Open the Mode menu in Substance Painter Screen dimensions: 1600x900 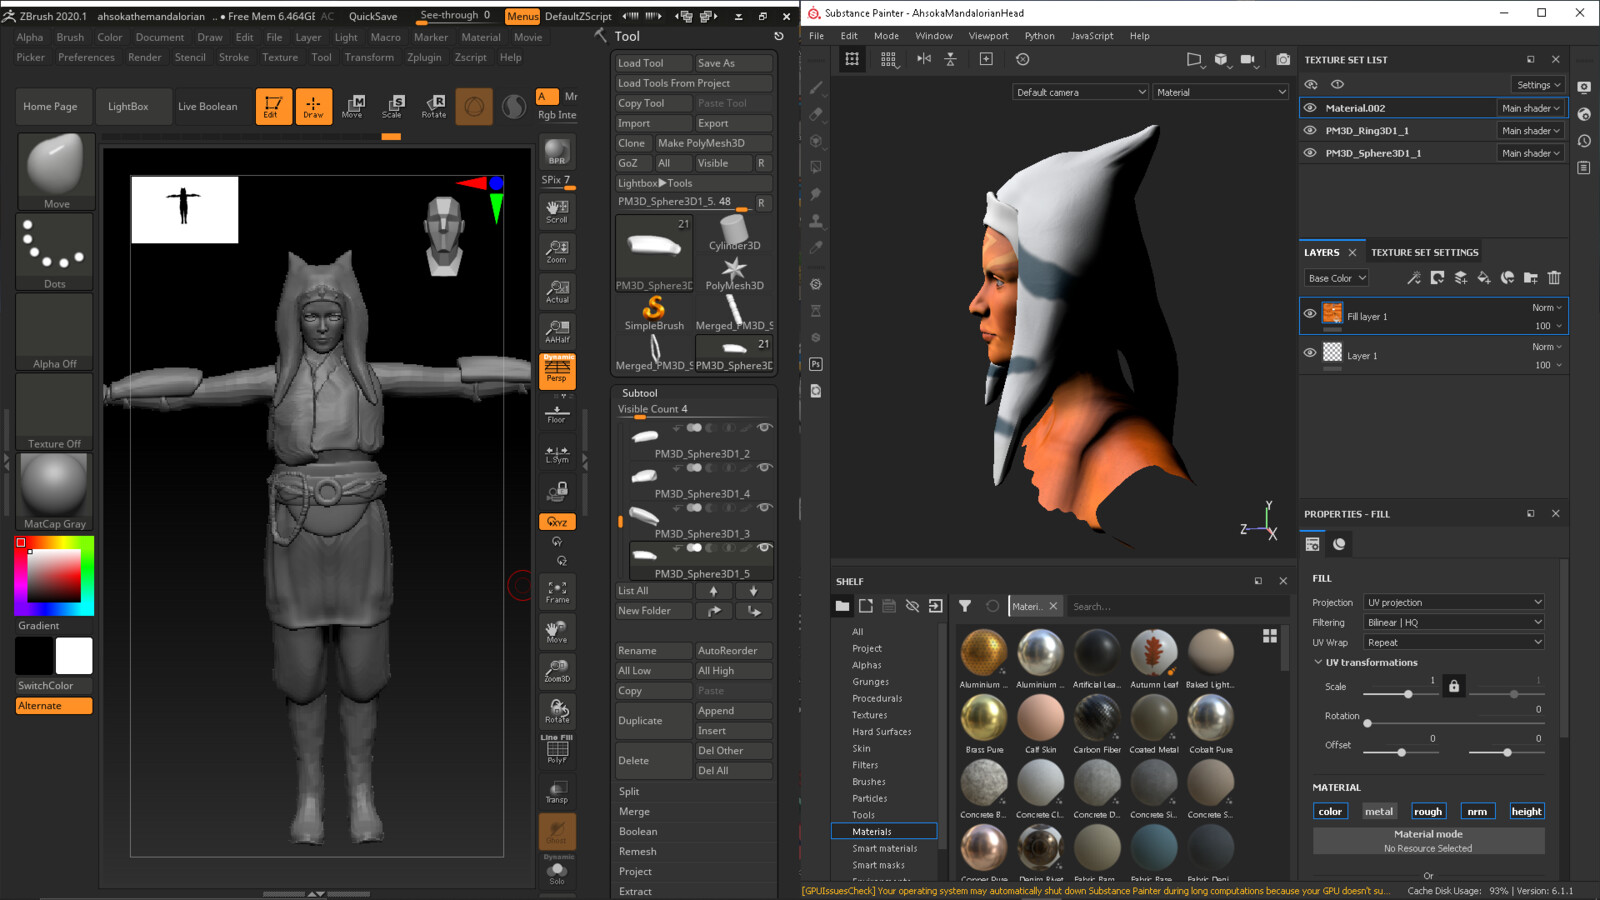point(886,36)
